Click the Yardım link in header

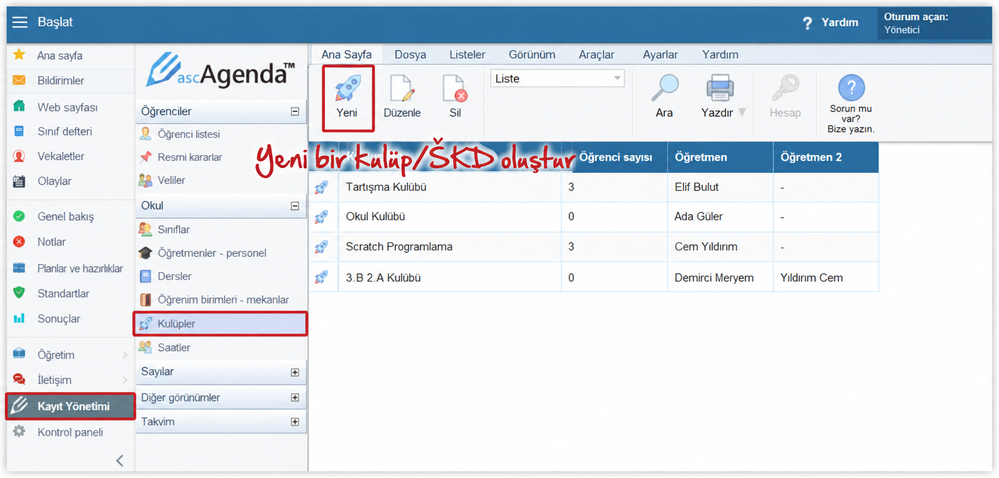(x=839, y=22)
